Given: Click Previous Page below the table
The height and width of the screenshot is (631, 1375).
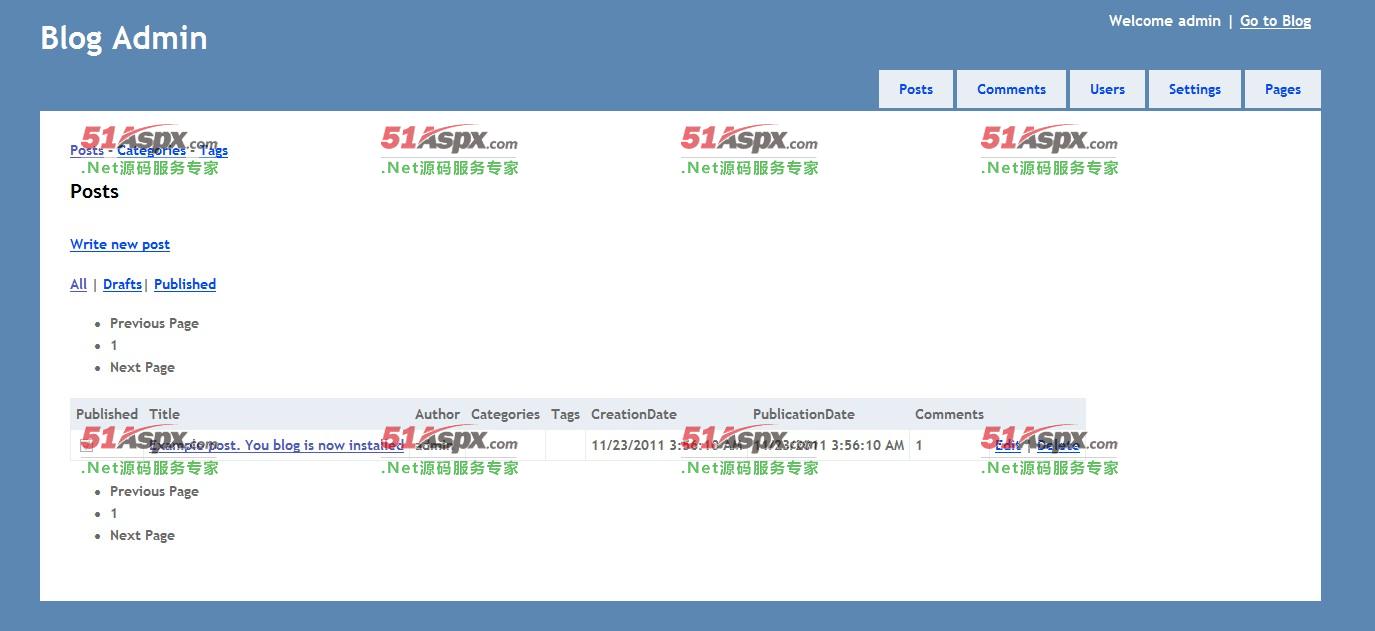Looking at the screenshot, I should tap(154, 491).
